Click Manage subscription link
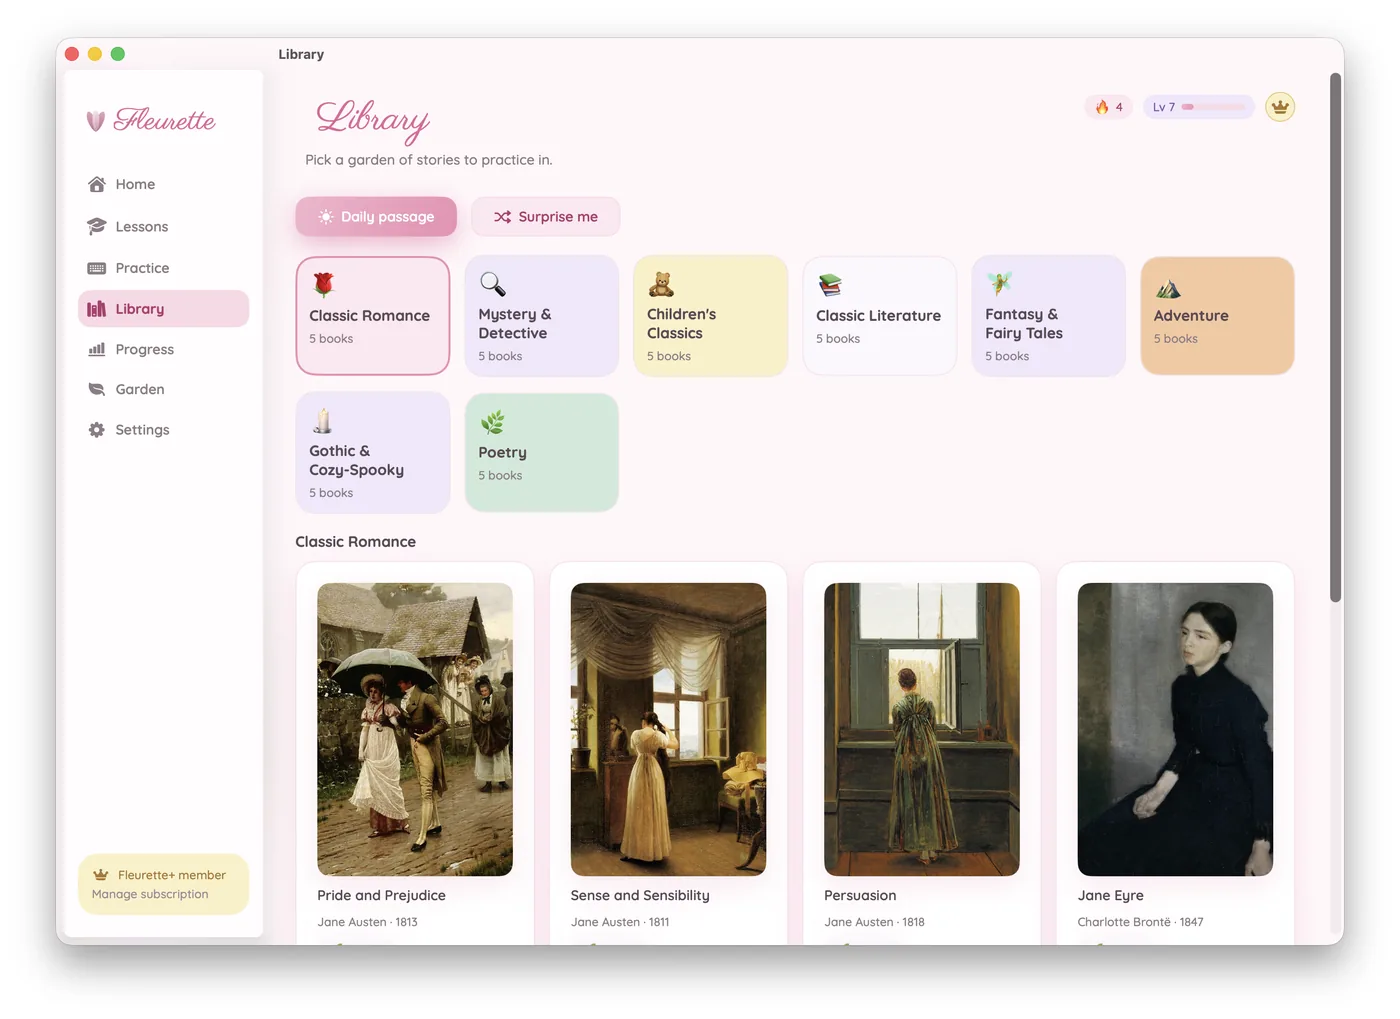 click(150, 894)
